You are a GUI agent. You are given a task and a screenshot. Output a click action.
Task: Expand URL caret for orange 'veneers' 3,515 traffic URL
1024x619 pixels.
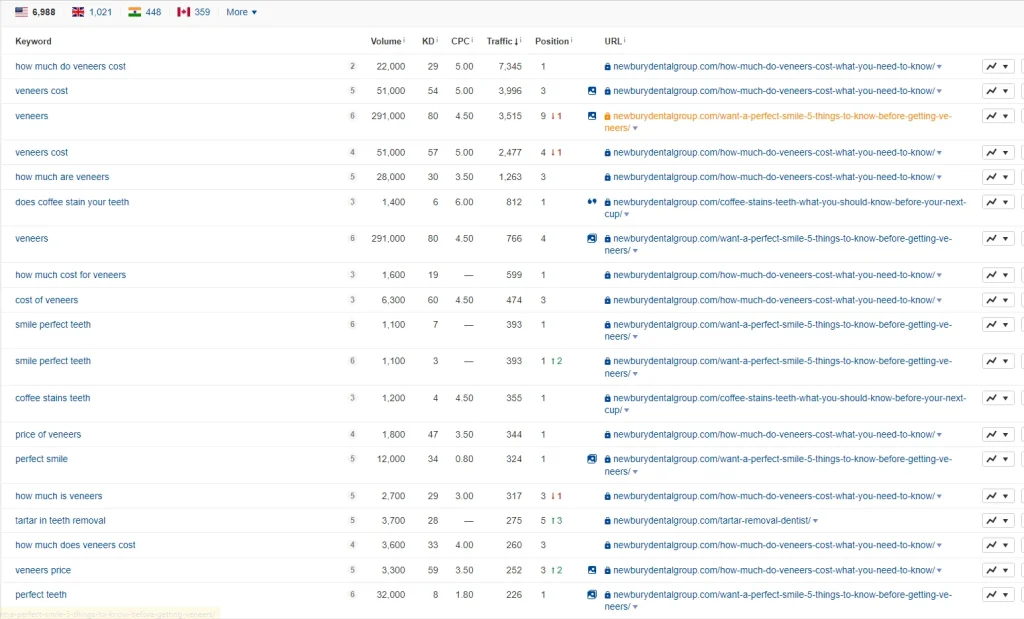[x=635, y=129]
